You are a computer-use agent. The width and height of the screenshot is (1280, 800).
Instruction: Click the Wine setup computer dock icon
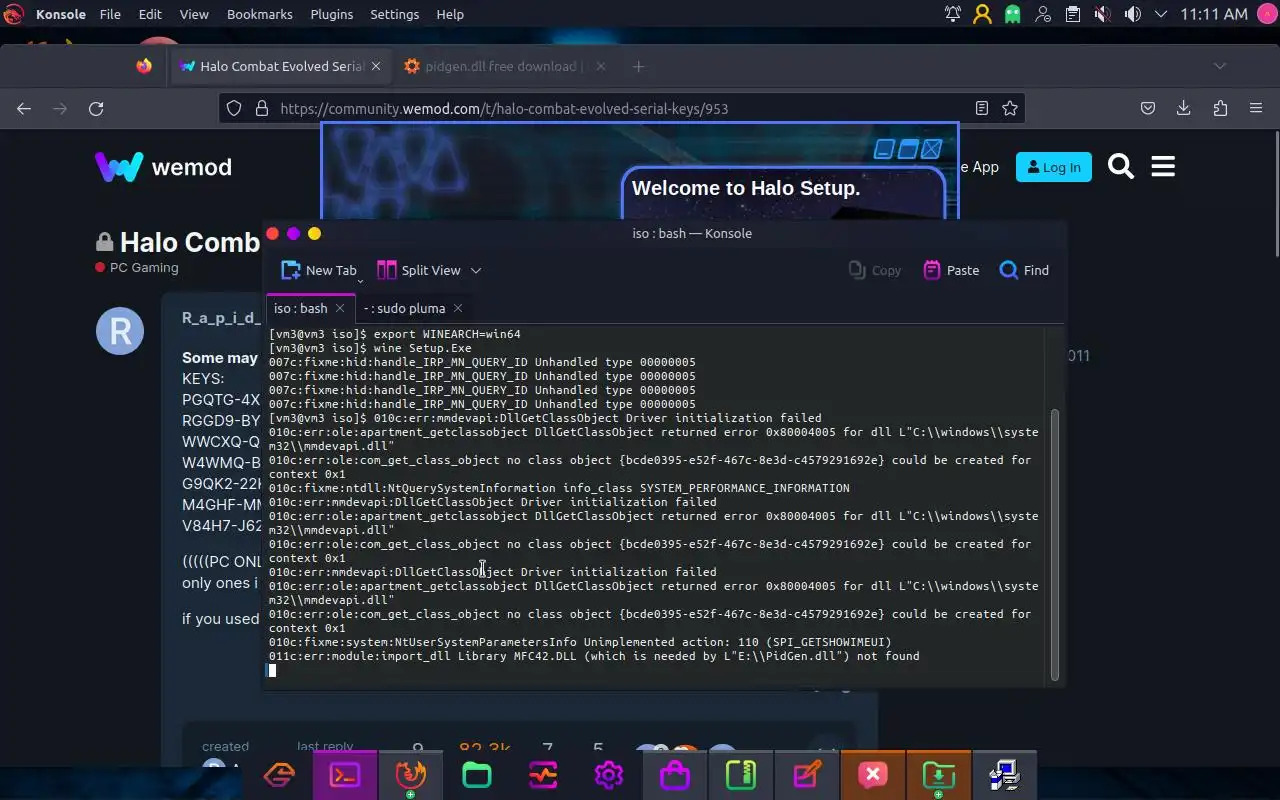(x=1003, y=775)
